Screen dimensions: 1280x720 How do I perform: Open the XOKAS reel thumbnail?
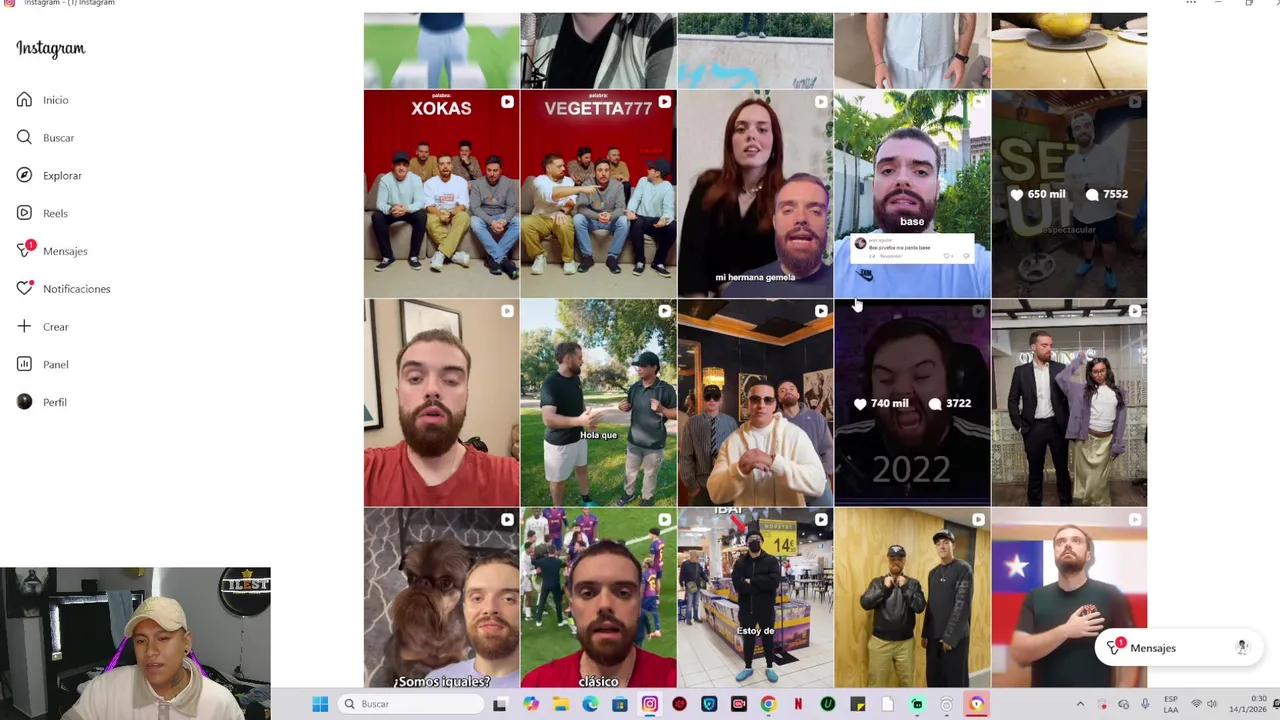(441, 194)
